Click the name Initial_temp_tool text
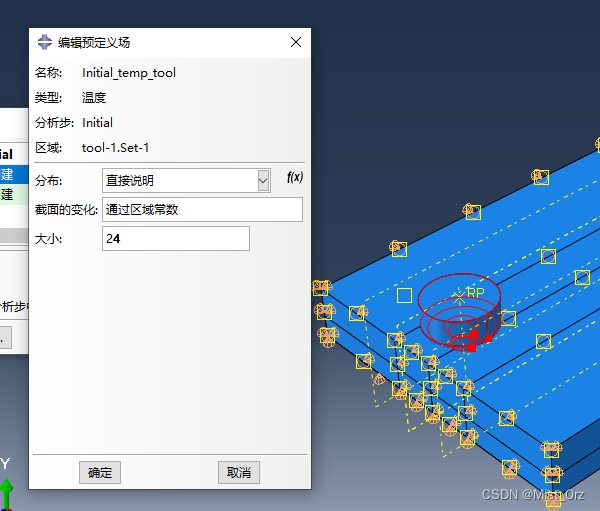The height and width of the screenshot is (511, 600). [129, 72]
